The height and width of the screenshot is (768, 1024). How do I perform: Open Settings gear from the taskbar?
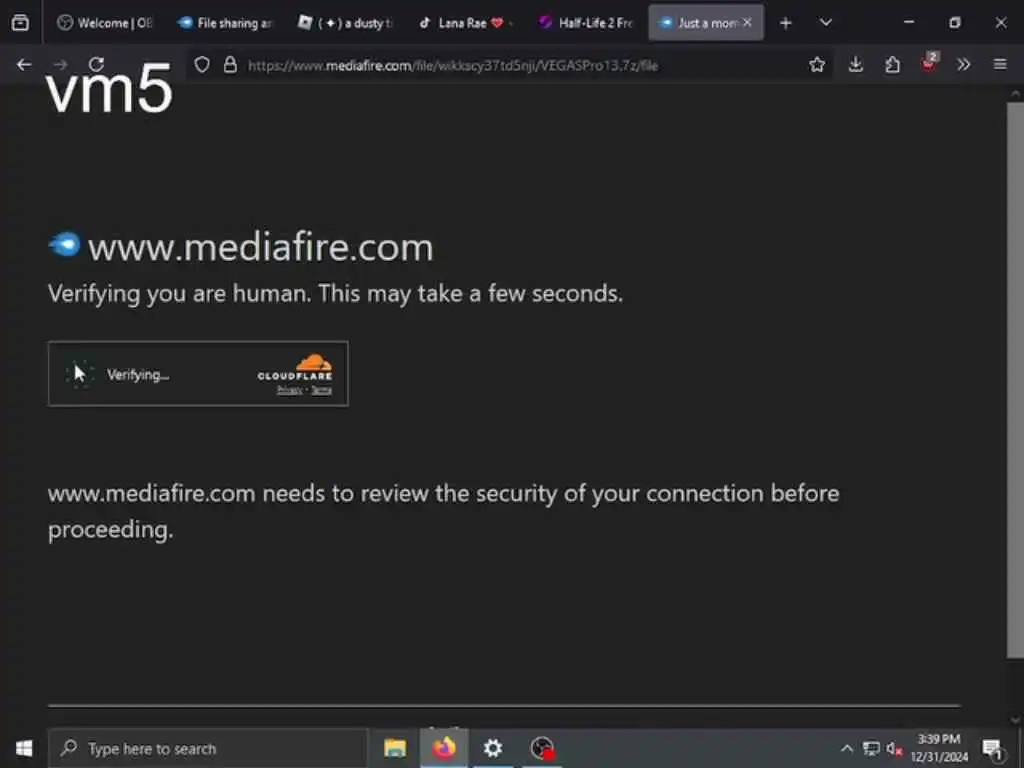coord(493,748)
